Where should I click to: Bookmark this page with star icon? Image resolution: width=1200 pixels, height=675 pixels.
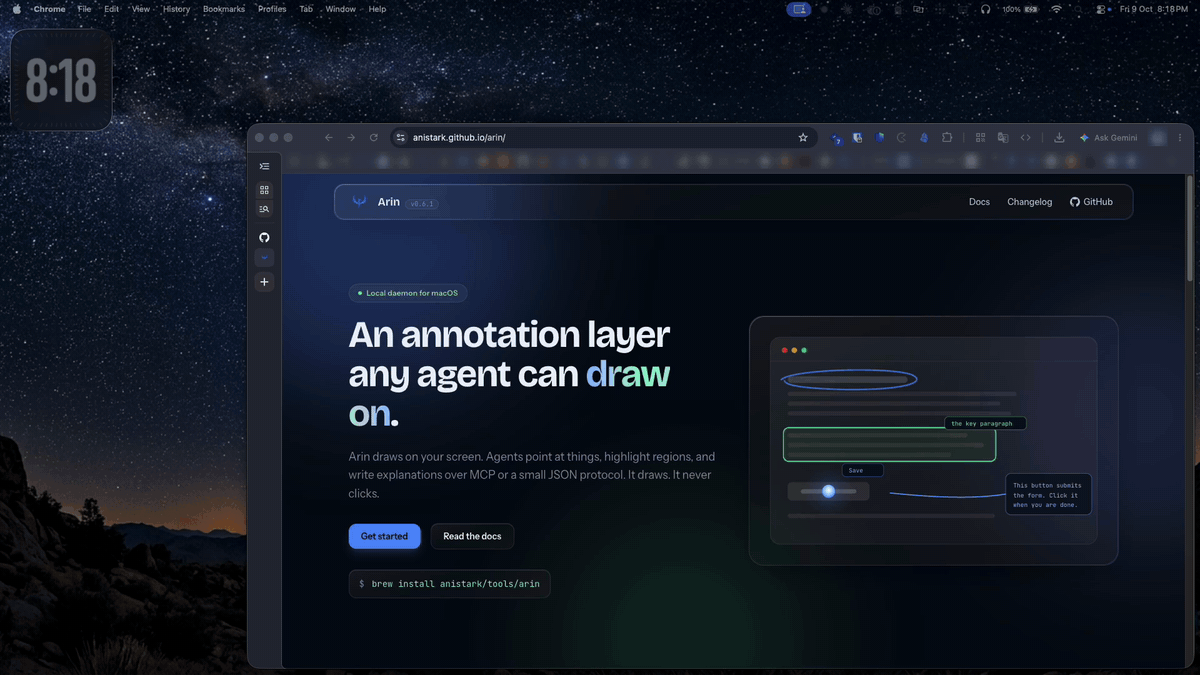[803, 138]
